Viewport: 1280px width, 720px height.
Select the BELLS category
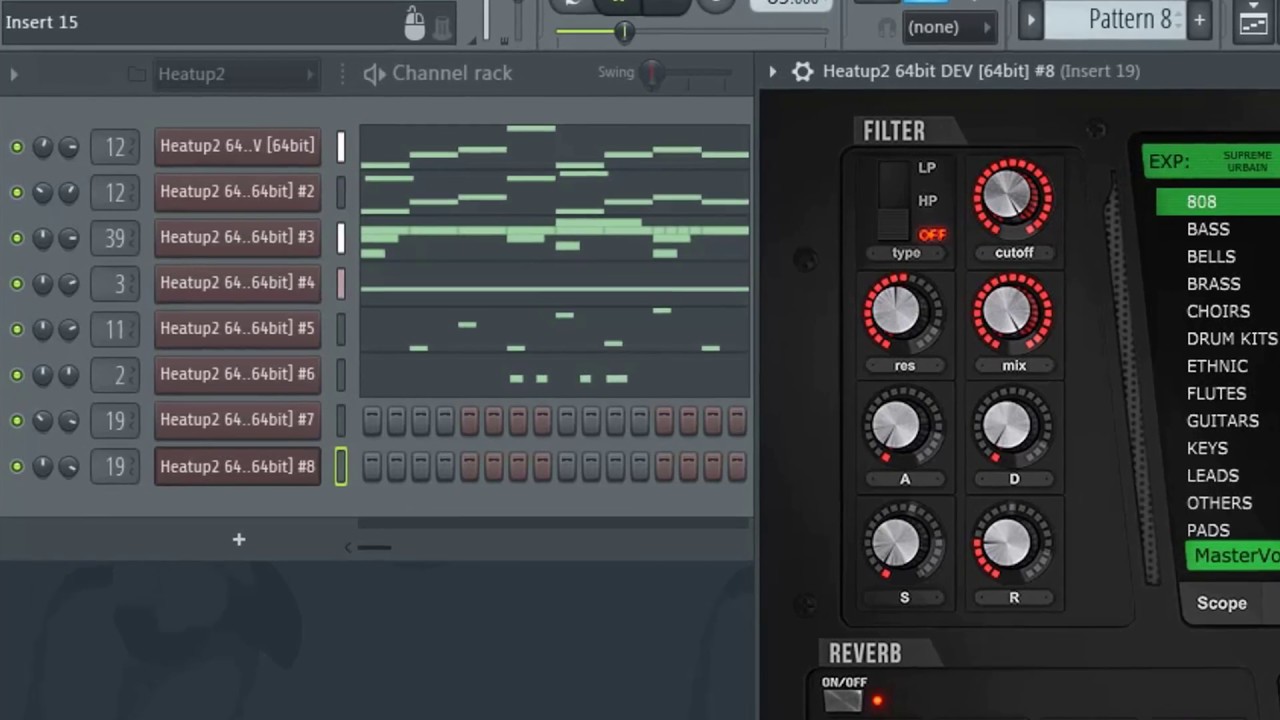pos(1211,257)
